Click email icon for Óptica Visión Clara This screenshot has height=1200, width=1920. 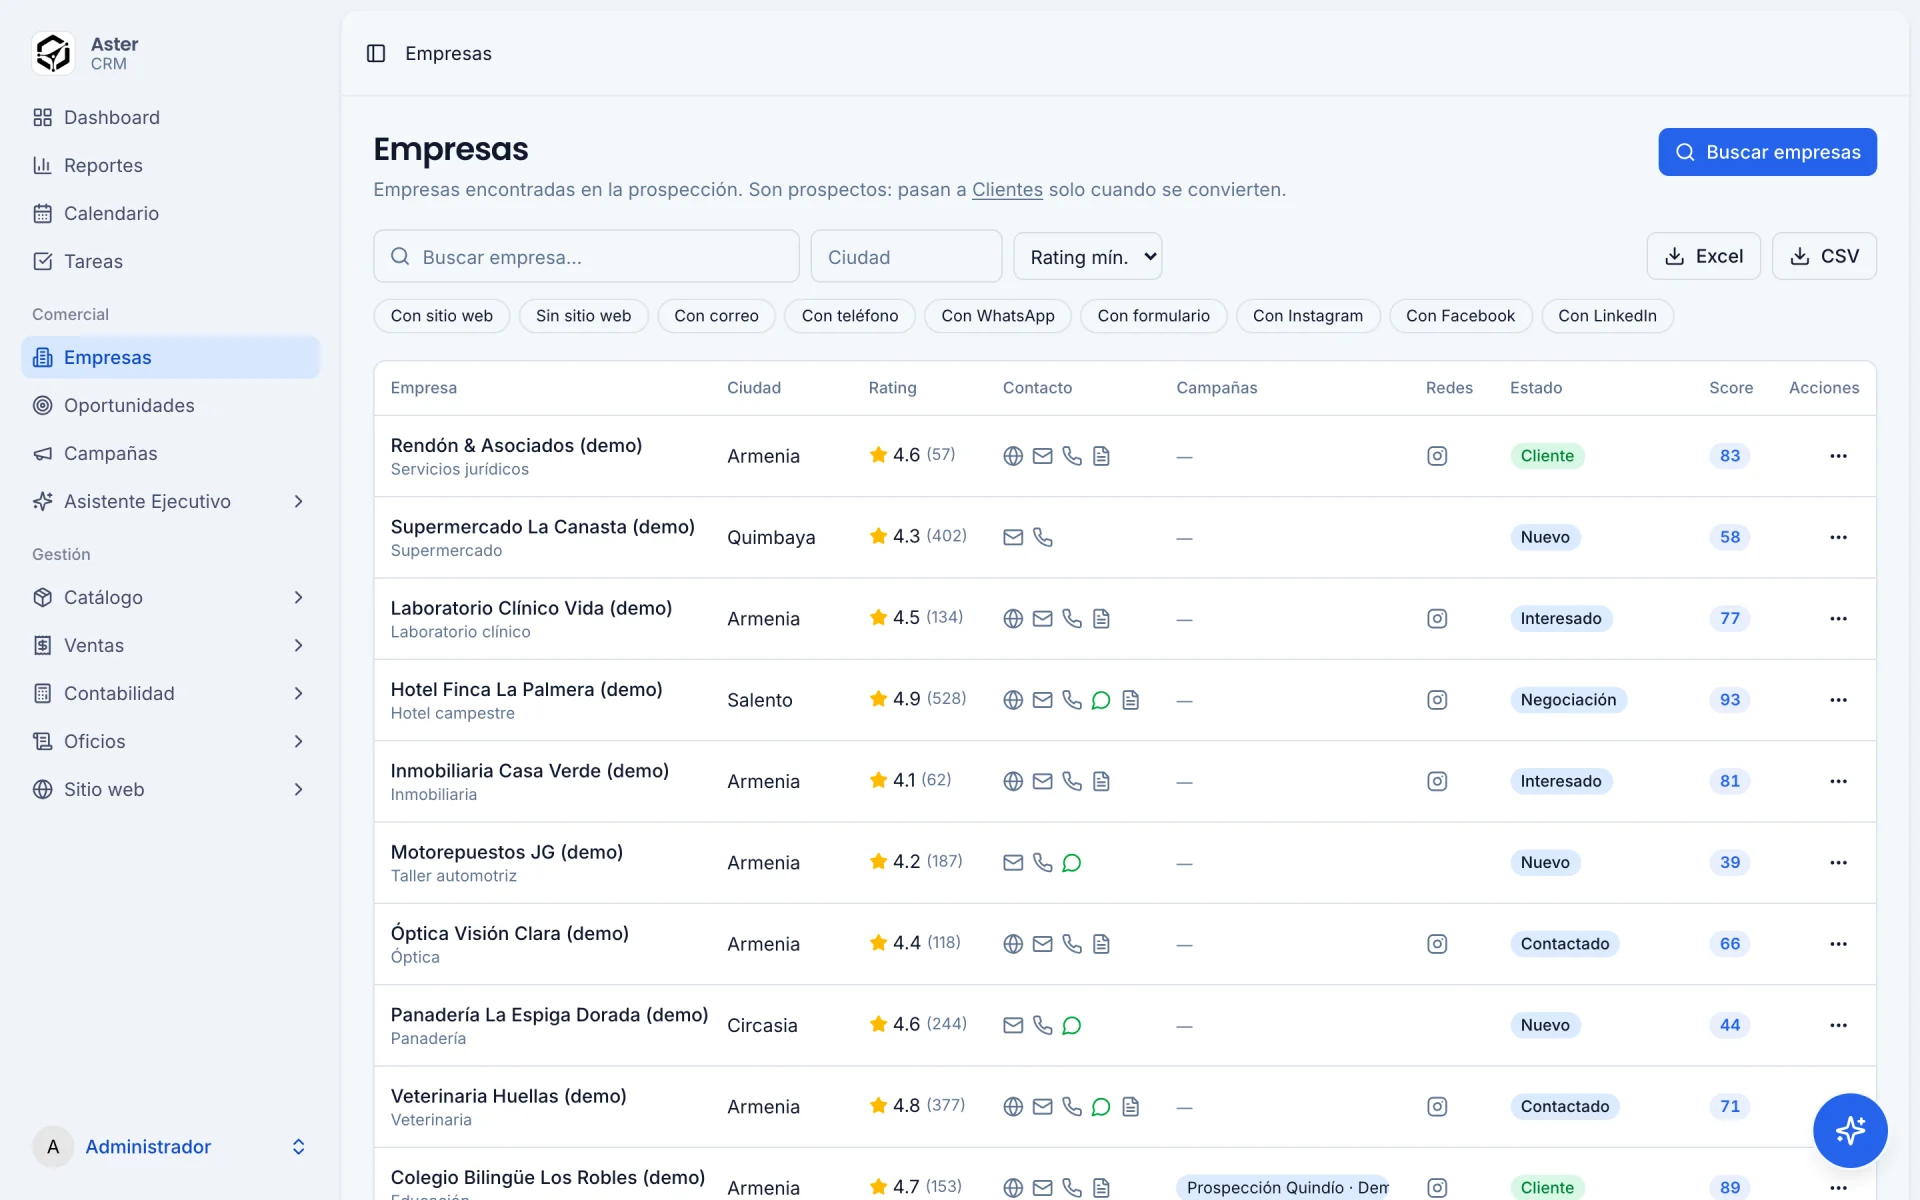[1042, 944]
